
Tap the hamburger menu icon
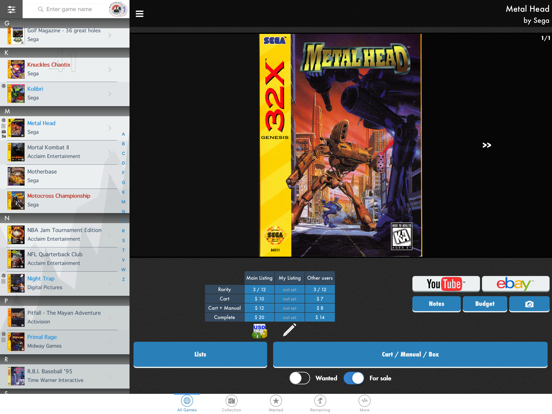(139, 14)
